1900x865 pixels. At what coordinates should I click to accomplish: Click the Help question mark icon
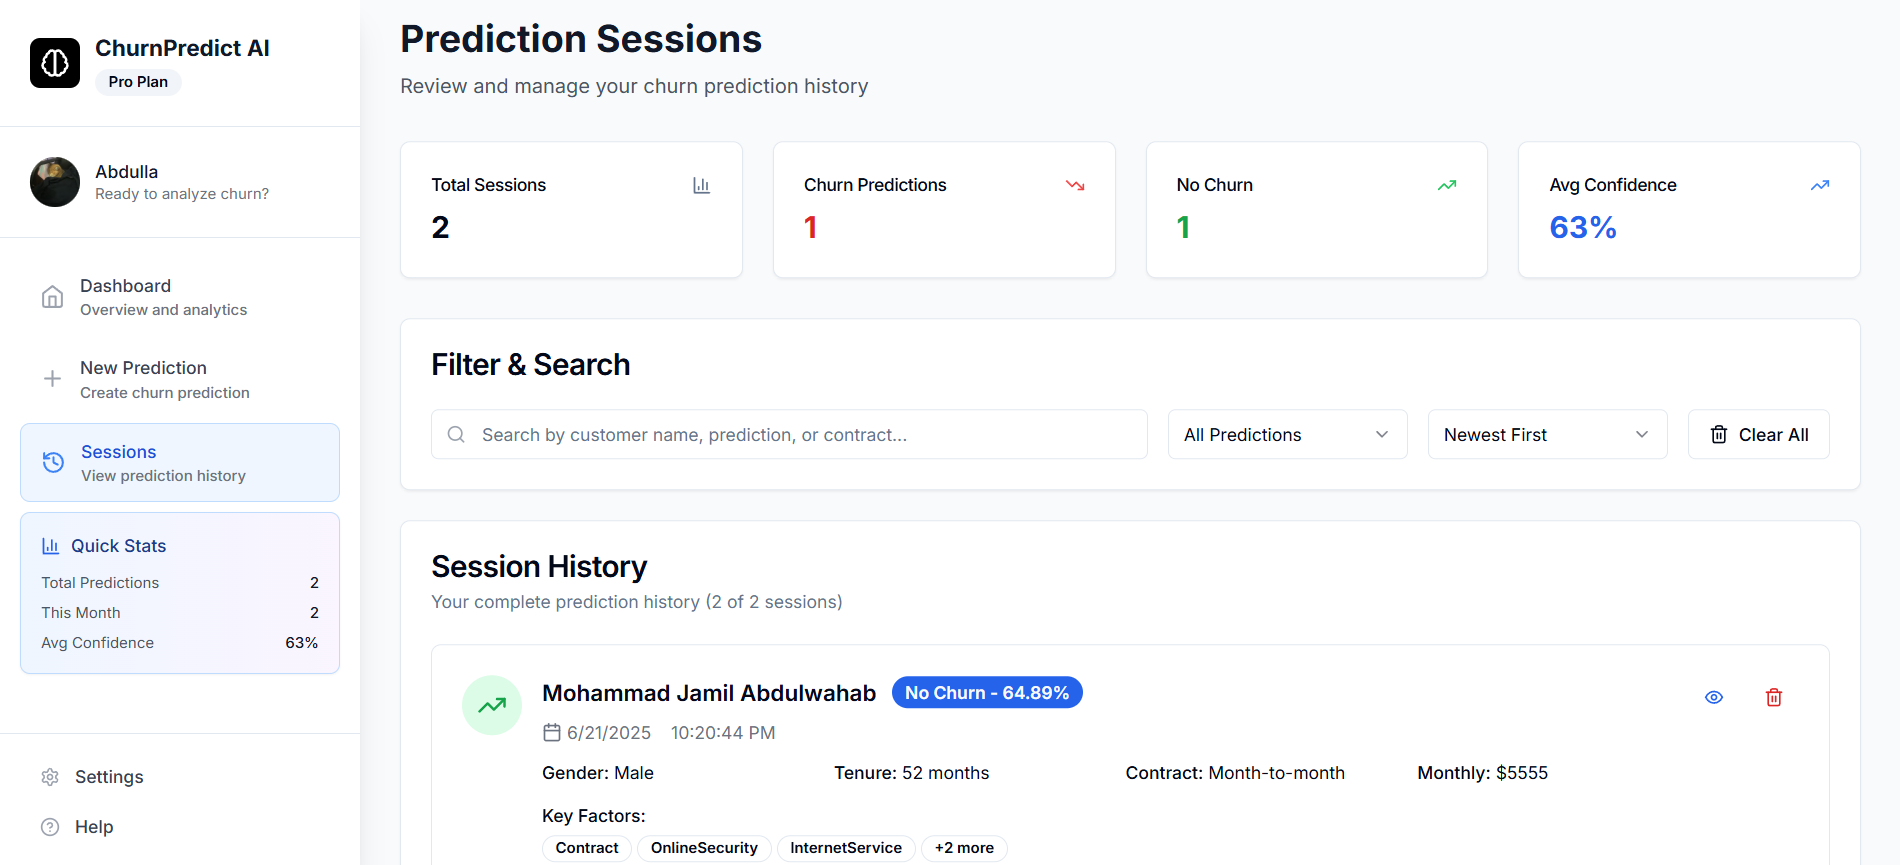pos(50,827)
